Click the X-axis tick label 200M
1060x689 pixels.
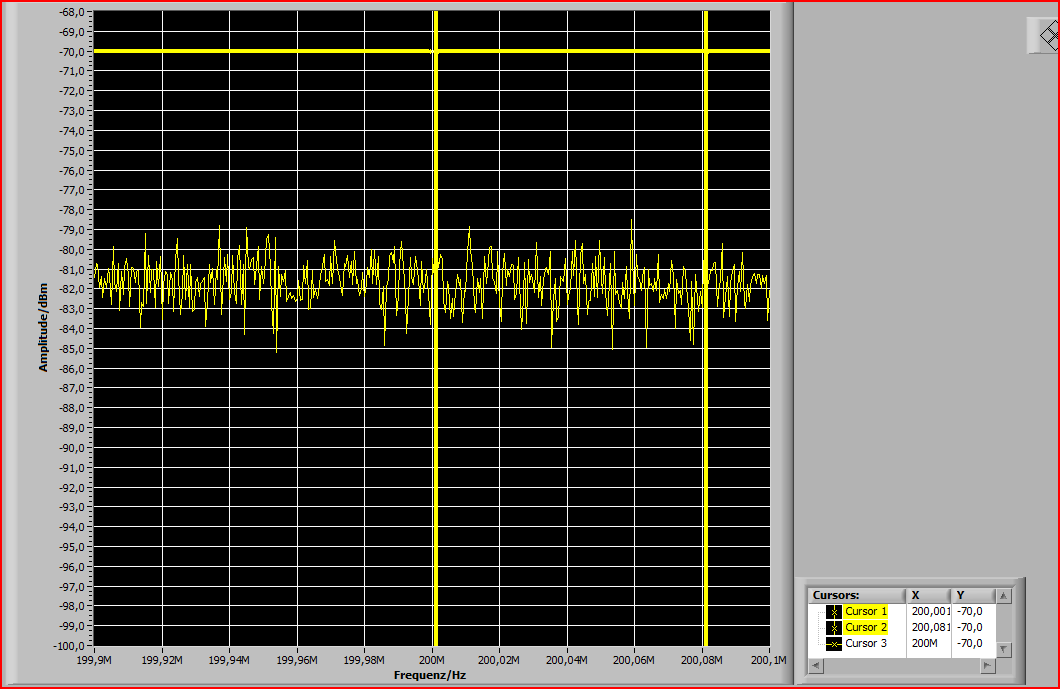click(432, 660)
